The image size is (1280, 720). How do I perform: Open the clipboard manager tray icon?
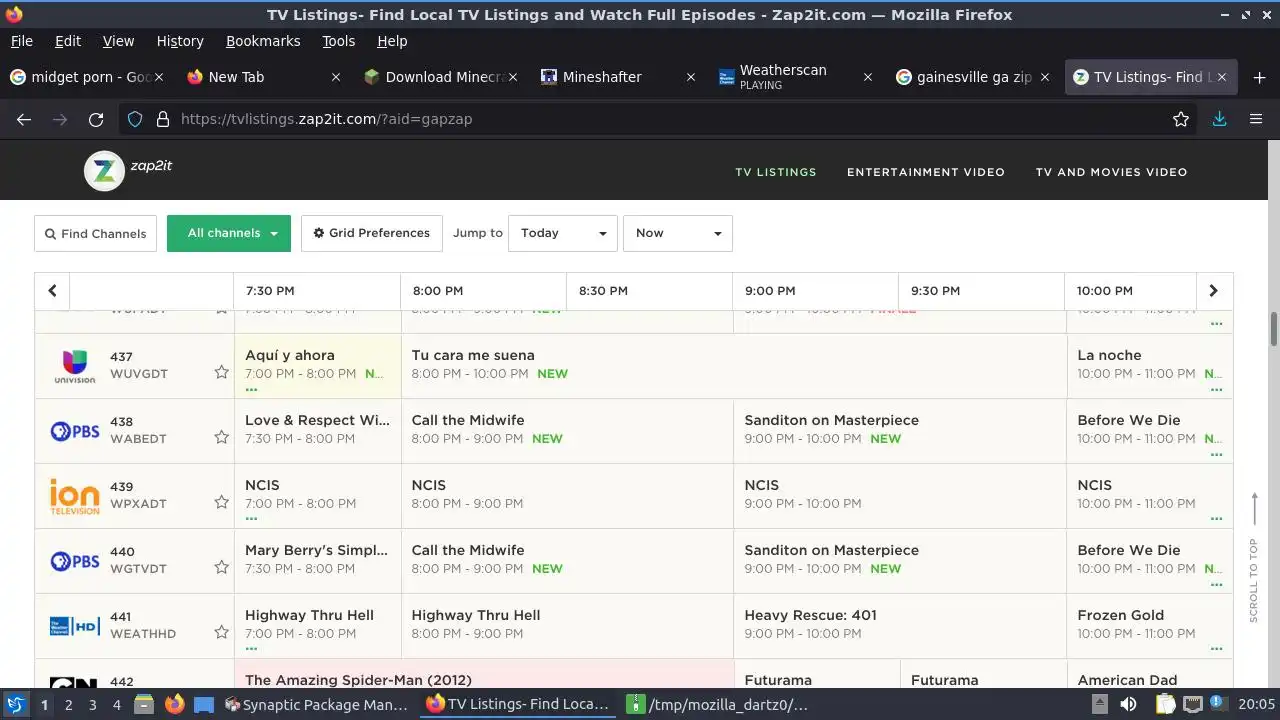pyautogui.click(x=1167, y=704)
